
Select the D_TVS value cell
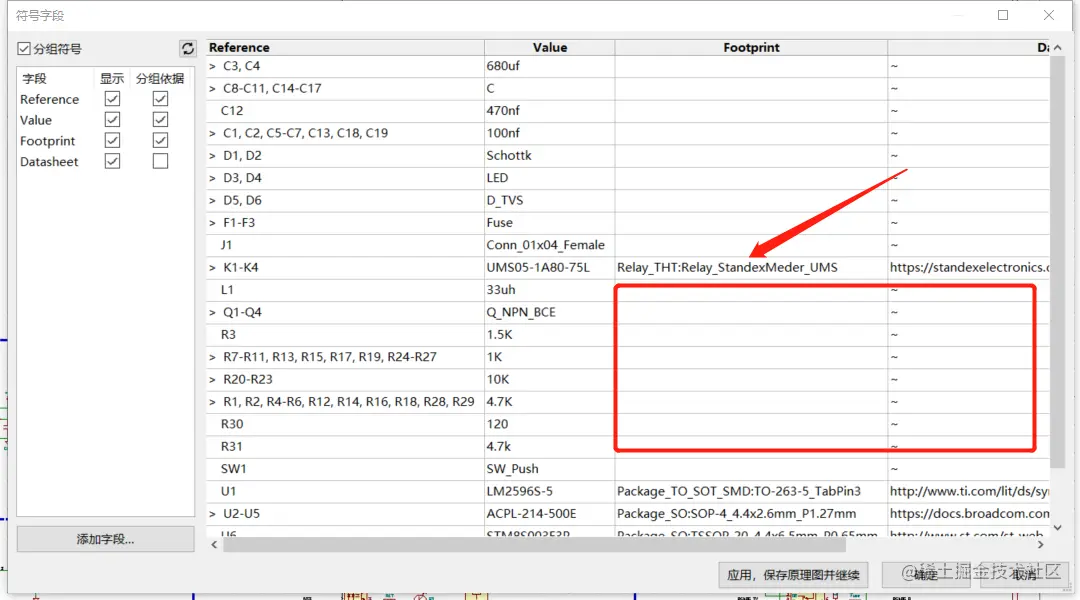pos(550,200)
